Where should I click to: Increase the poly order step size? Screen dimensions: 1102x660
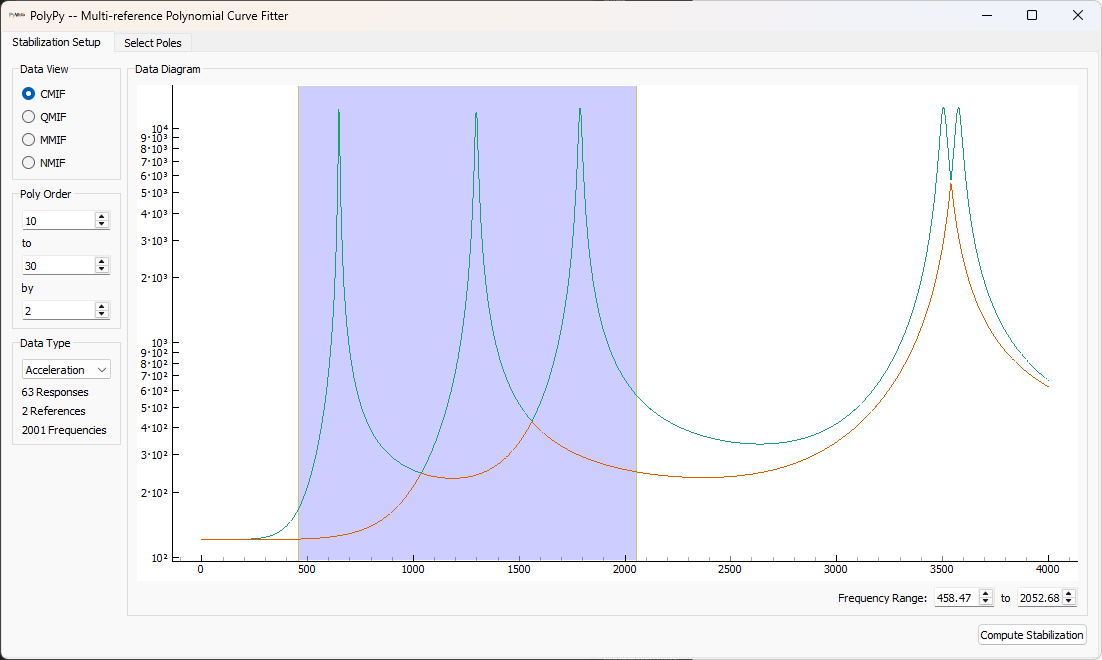coord(101,305)
